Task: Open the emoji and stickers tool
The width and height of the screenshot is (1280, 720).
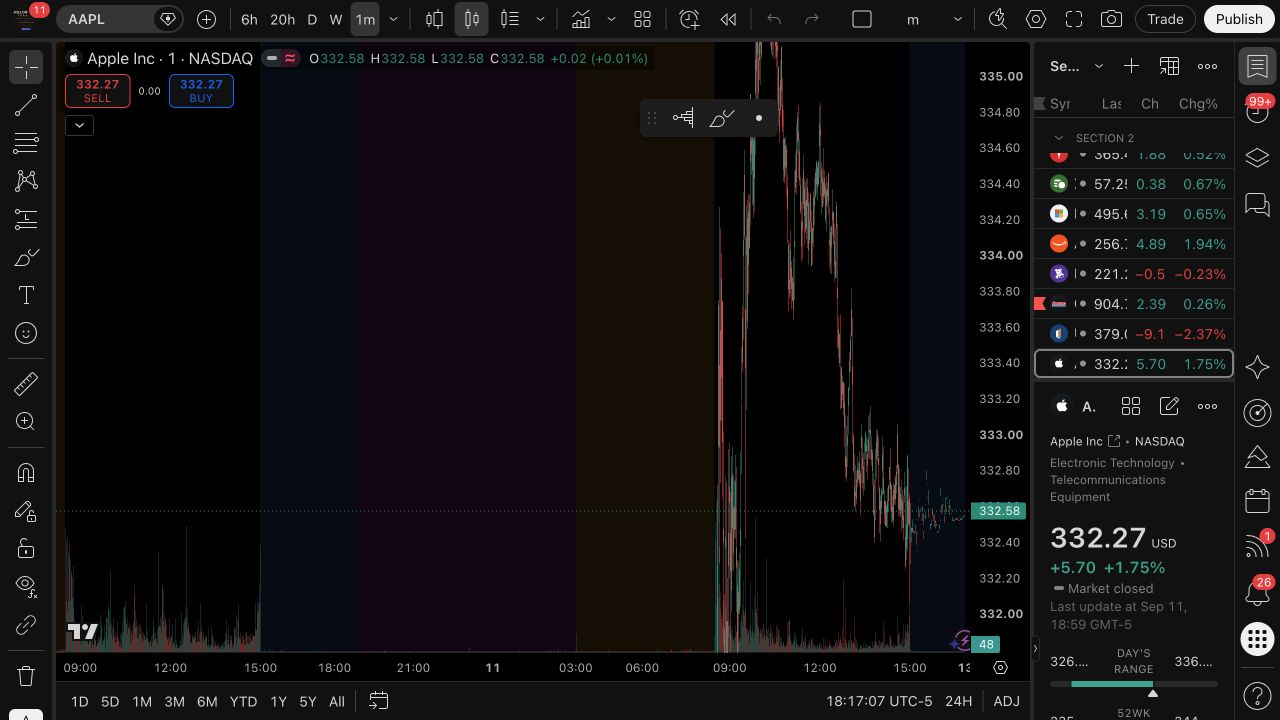Action: pyautogui.click(x=26, y=333)
